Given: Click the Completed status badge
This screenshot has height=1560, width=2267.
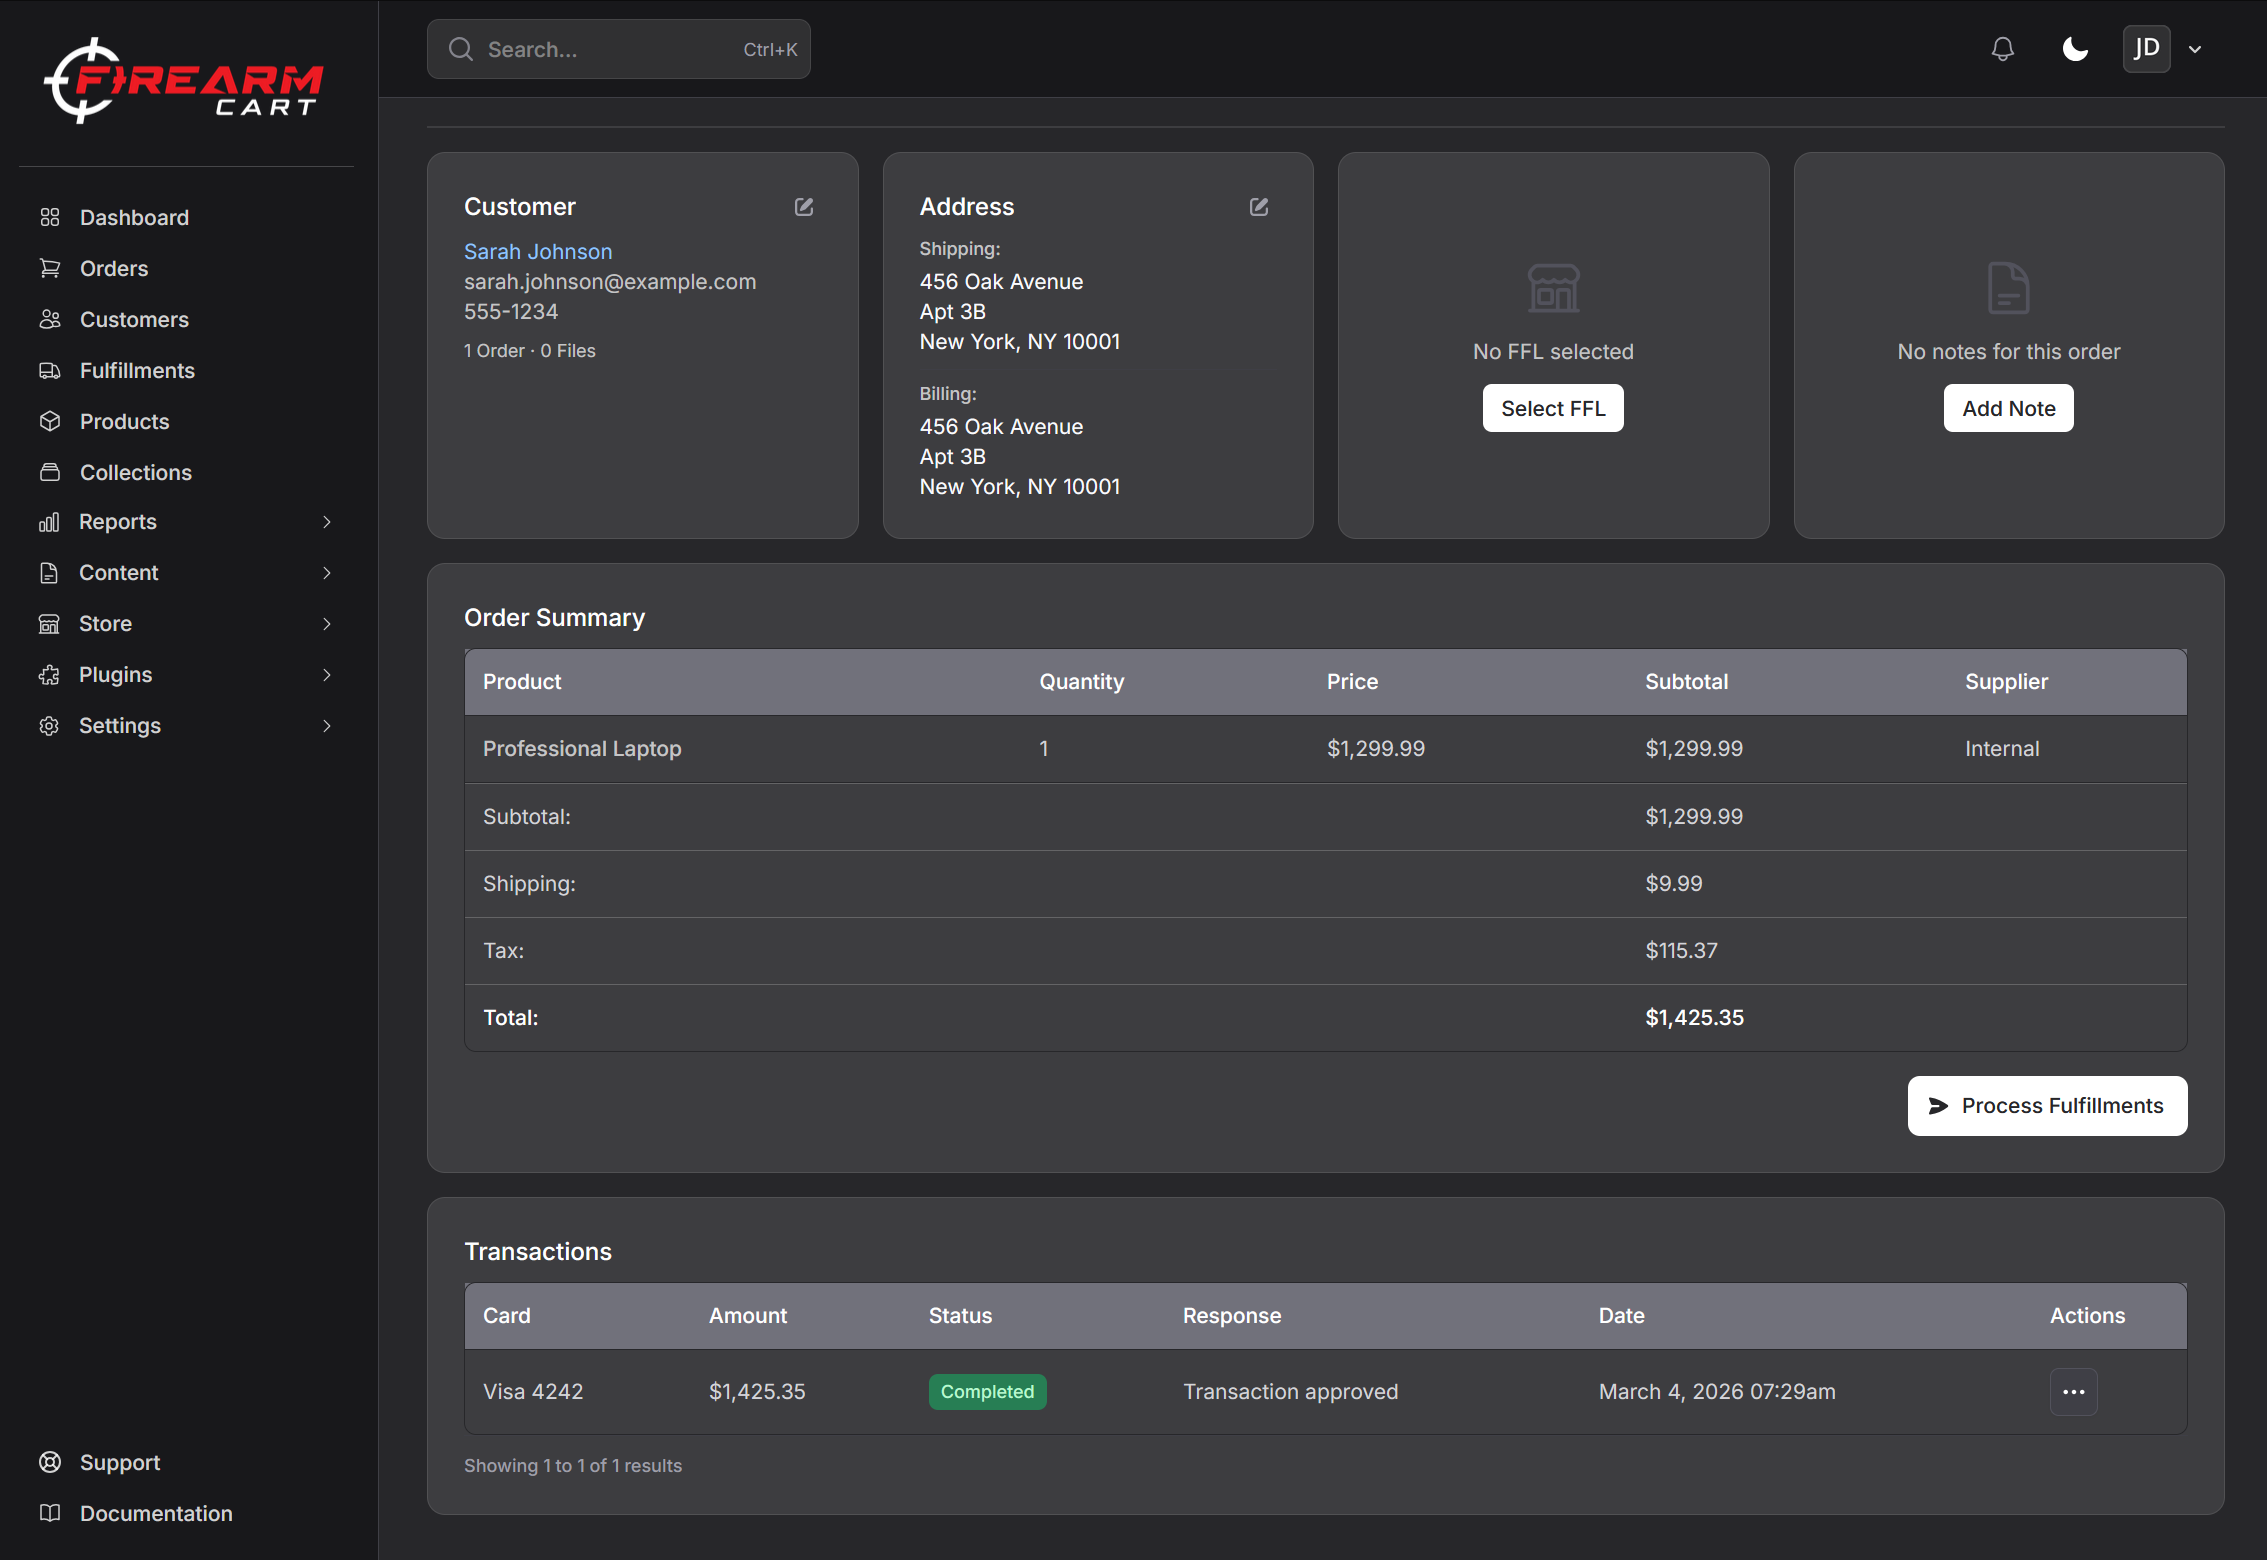Looking at the screenshot, I should pos(987,1392).
